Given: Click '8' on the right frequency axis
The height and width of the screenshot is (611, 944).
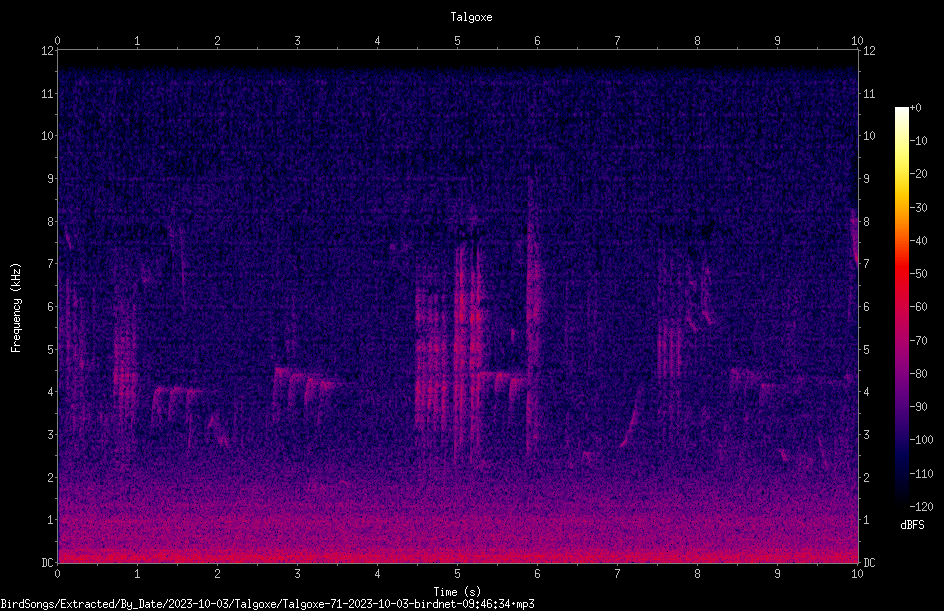Looking at the screenshot, I should click(866, 222).
